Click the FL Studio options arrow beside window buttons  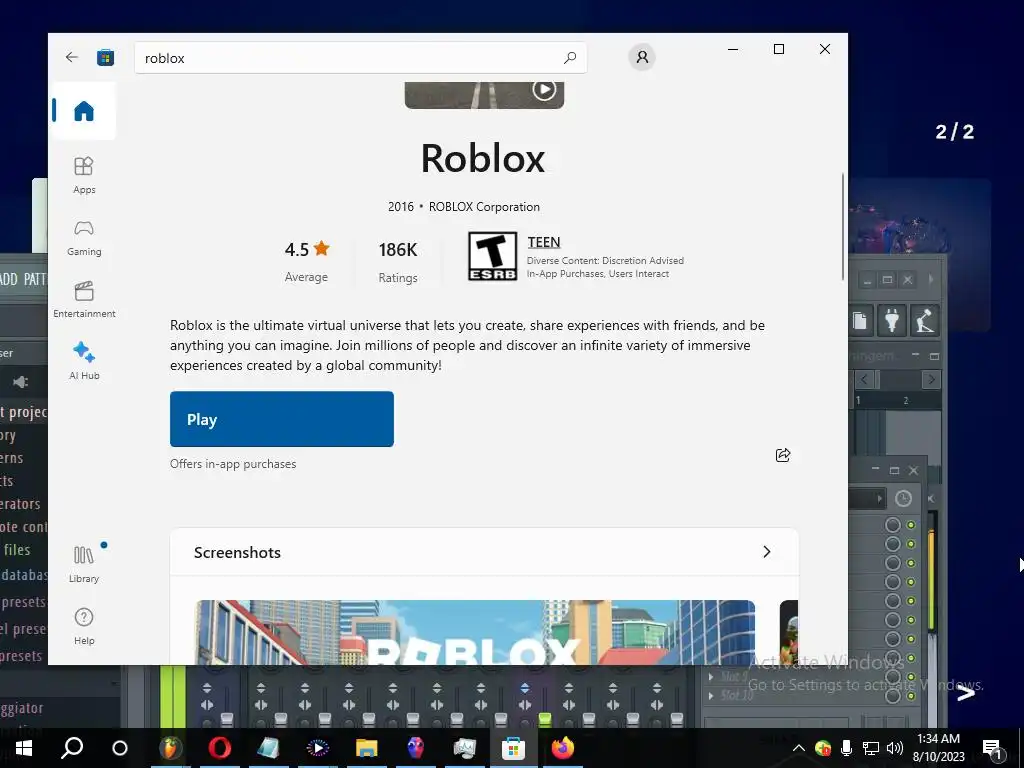coord(931,280)
